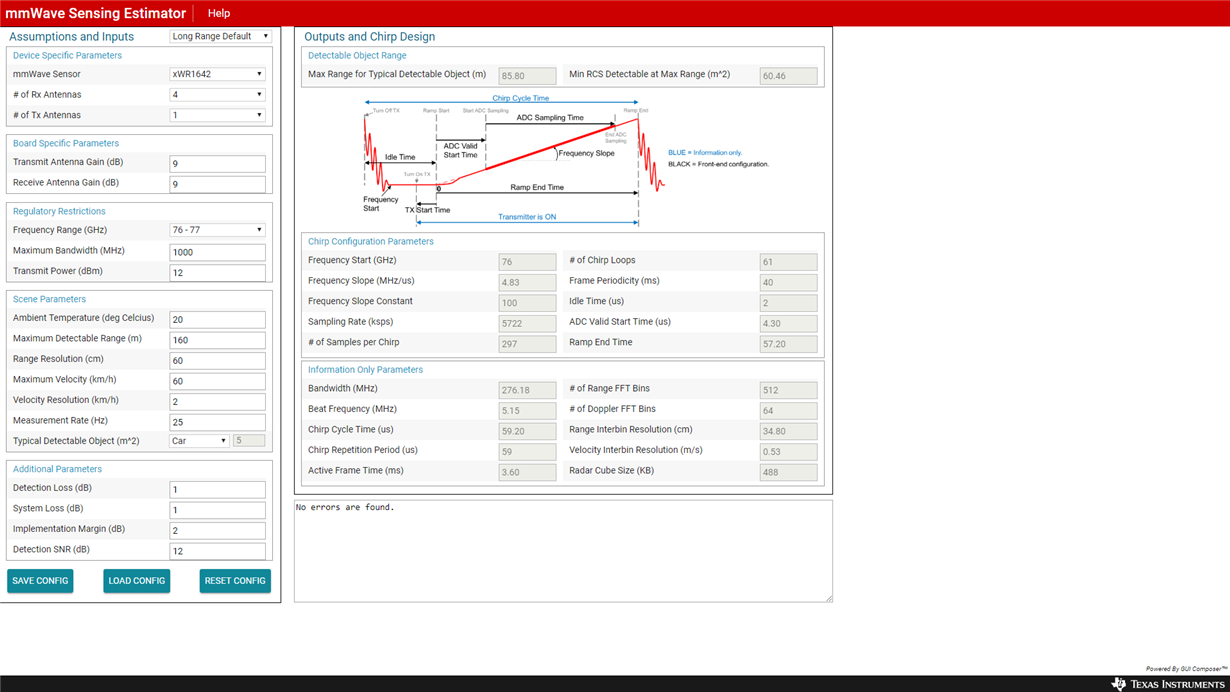
Task: Click the Frame Periodicity (ms) output field
Action: click(788, 283)
